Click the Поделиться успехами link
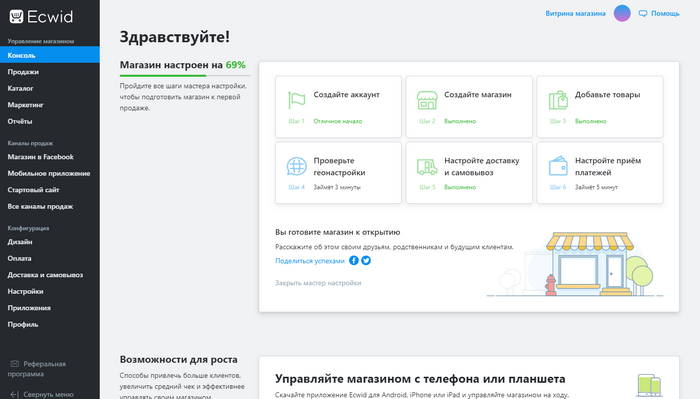This screenshot has width=700, height=399. 310,261
